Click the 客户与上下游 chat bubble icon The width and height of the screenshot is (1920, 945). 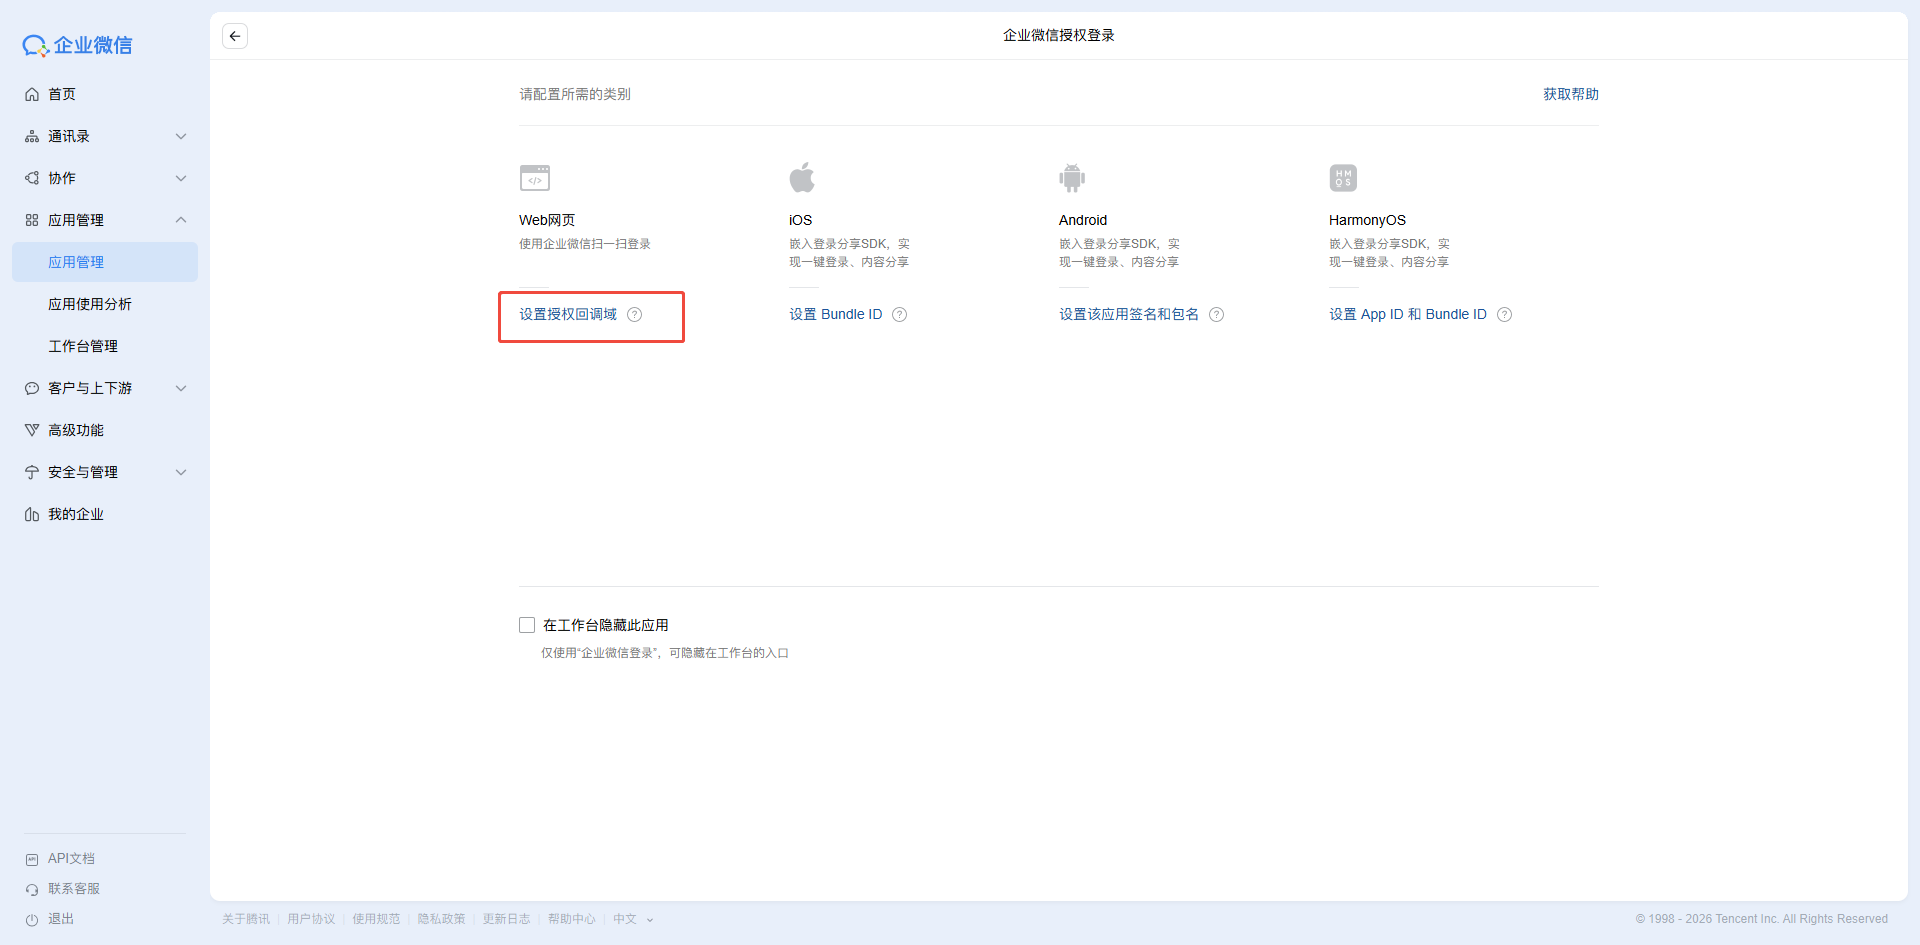pyautogui.click(x=32, y=388)
